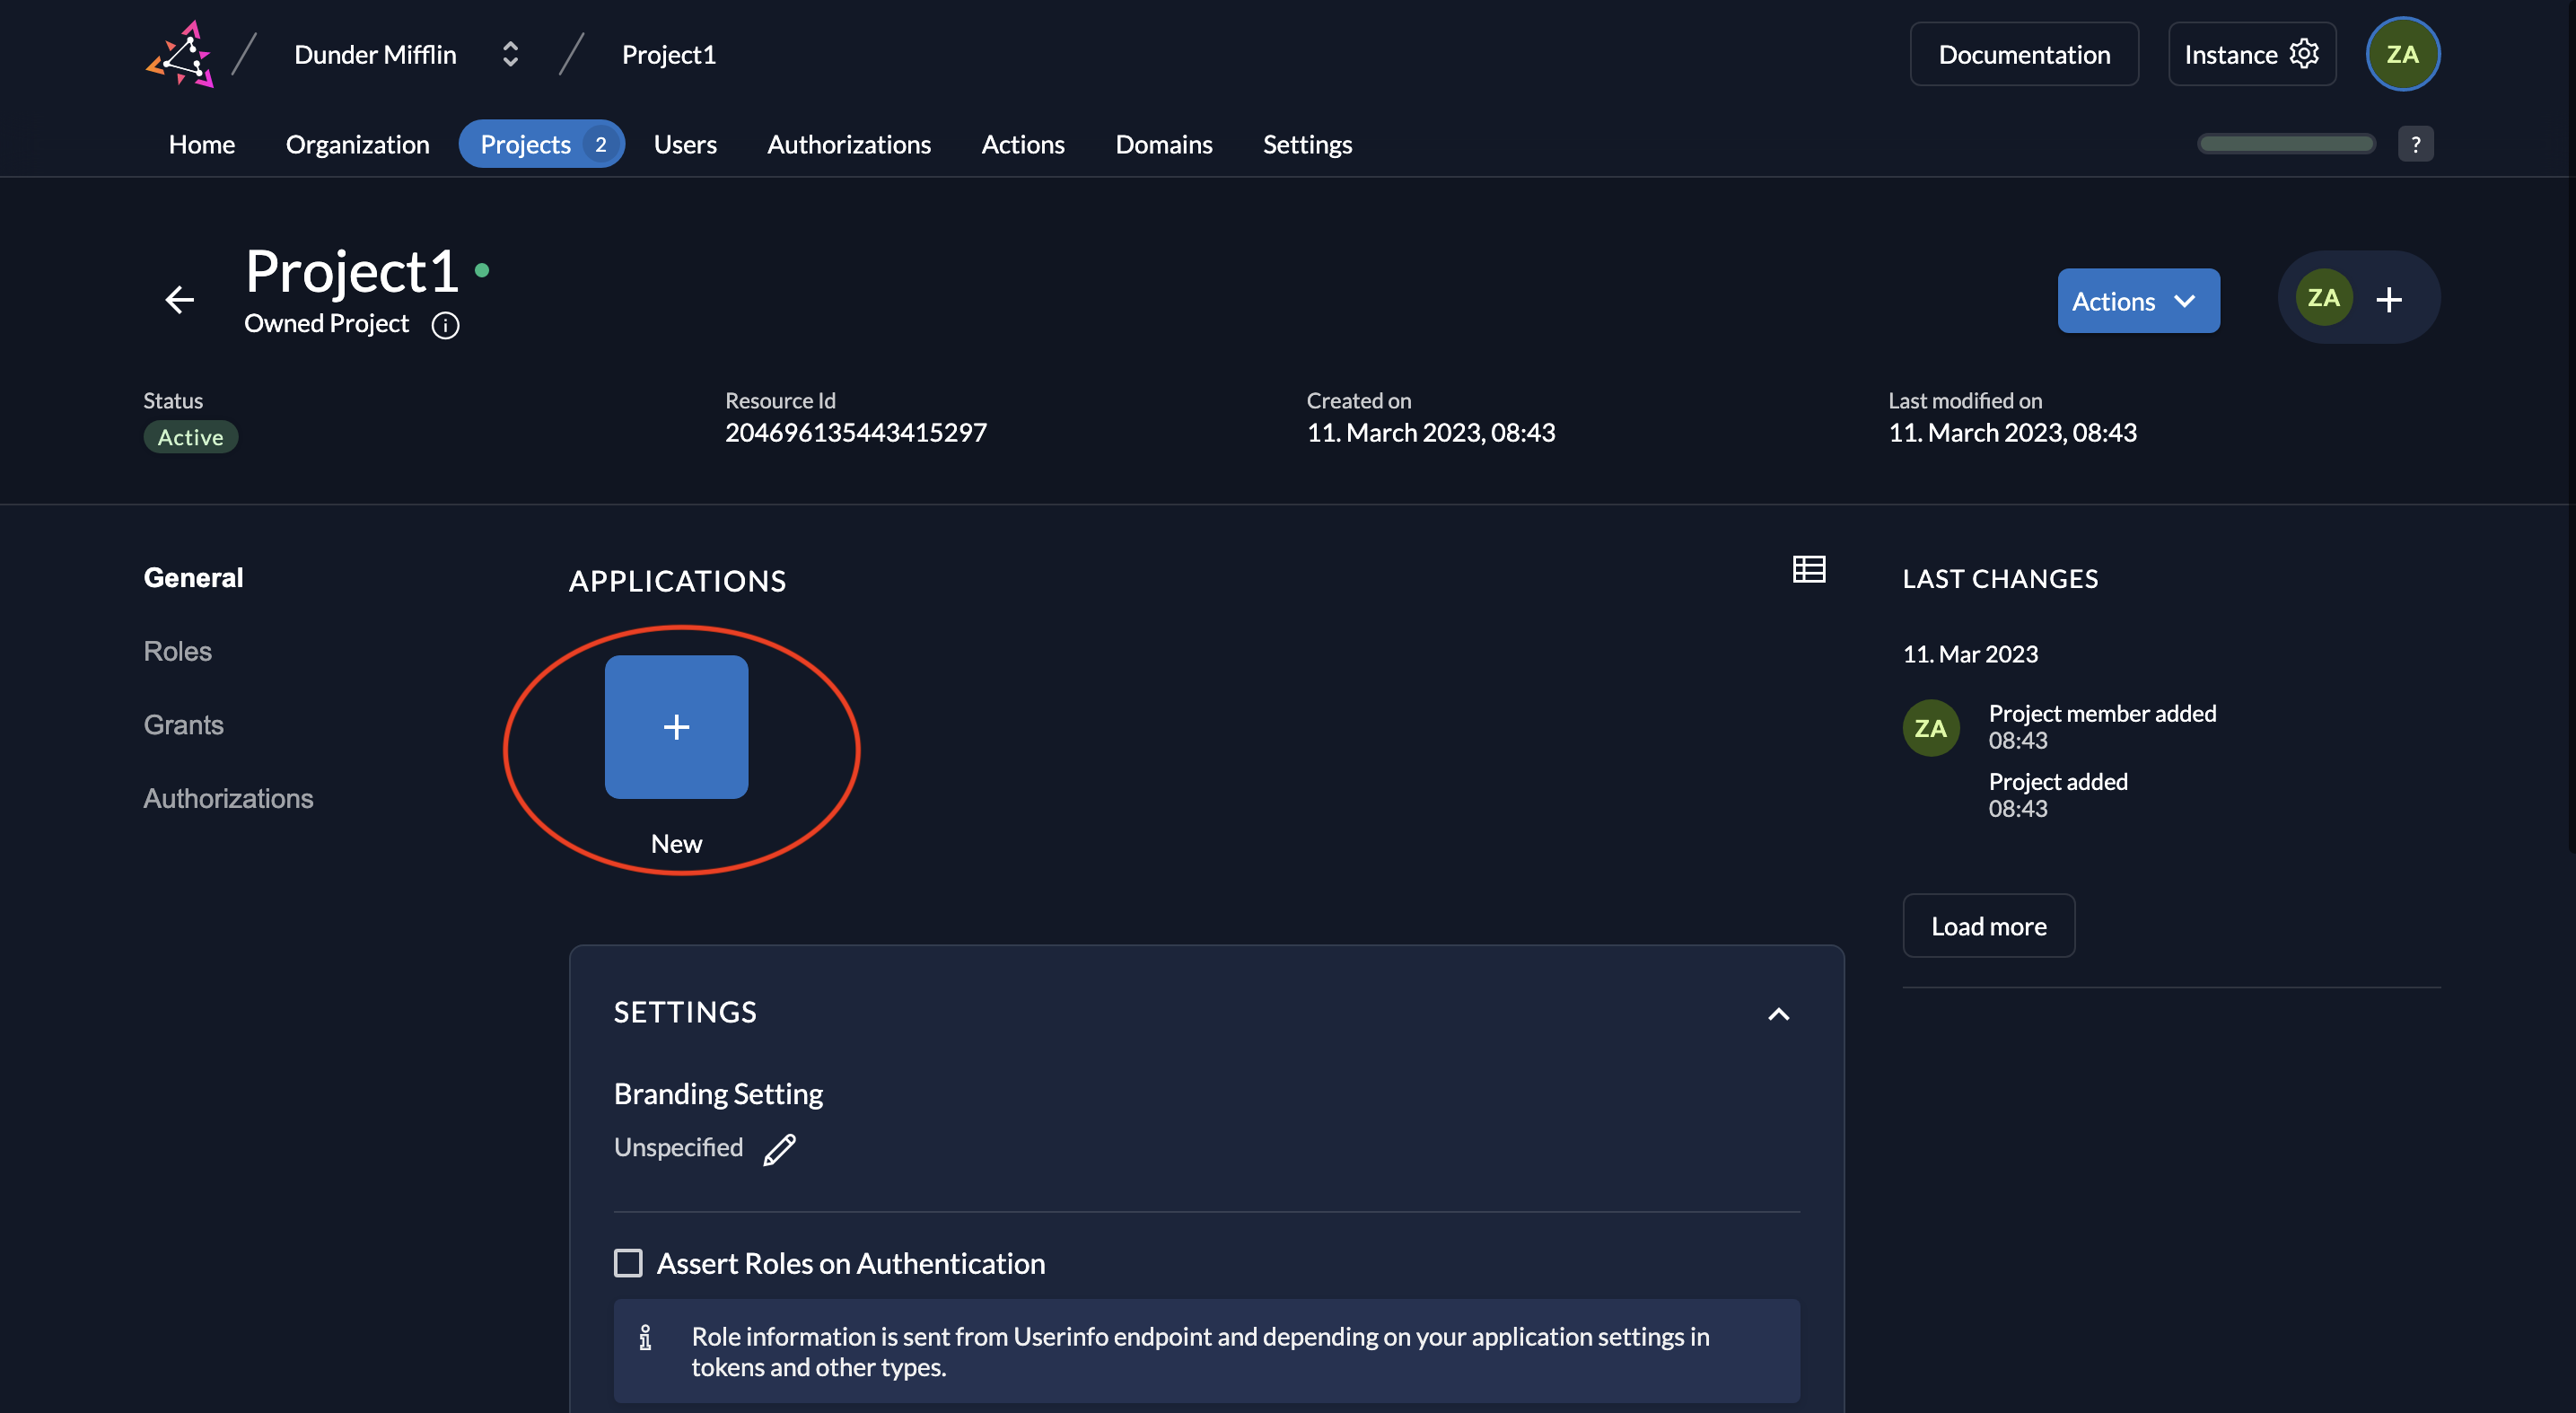
Task: Click the Instance settings gear icon
Action: click(2303, 52)
